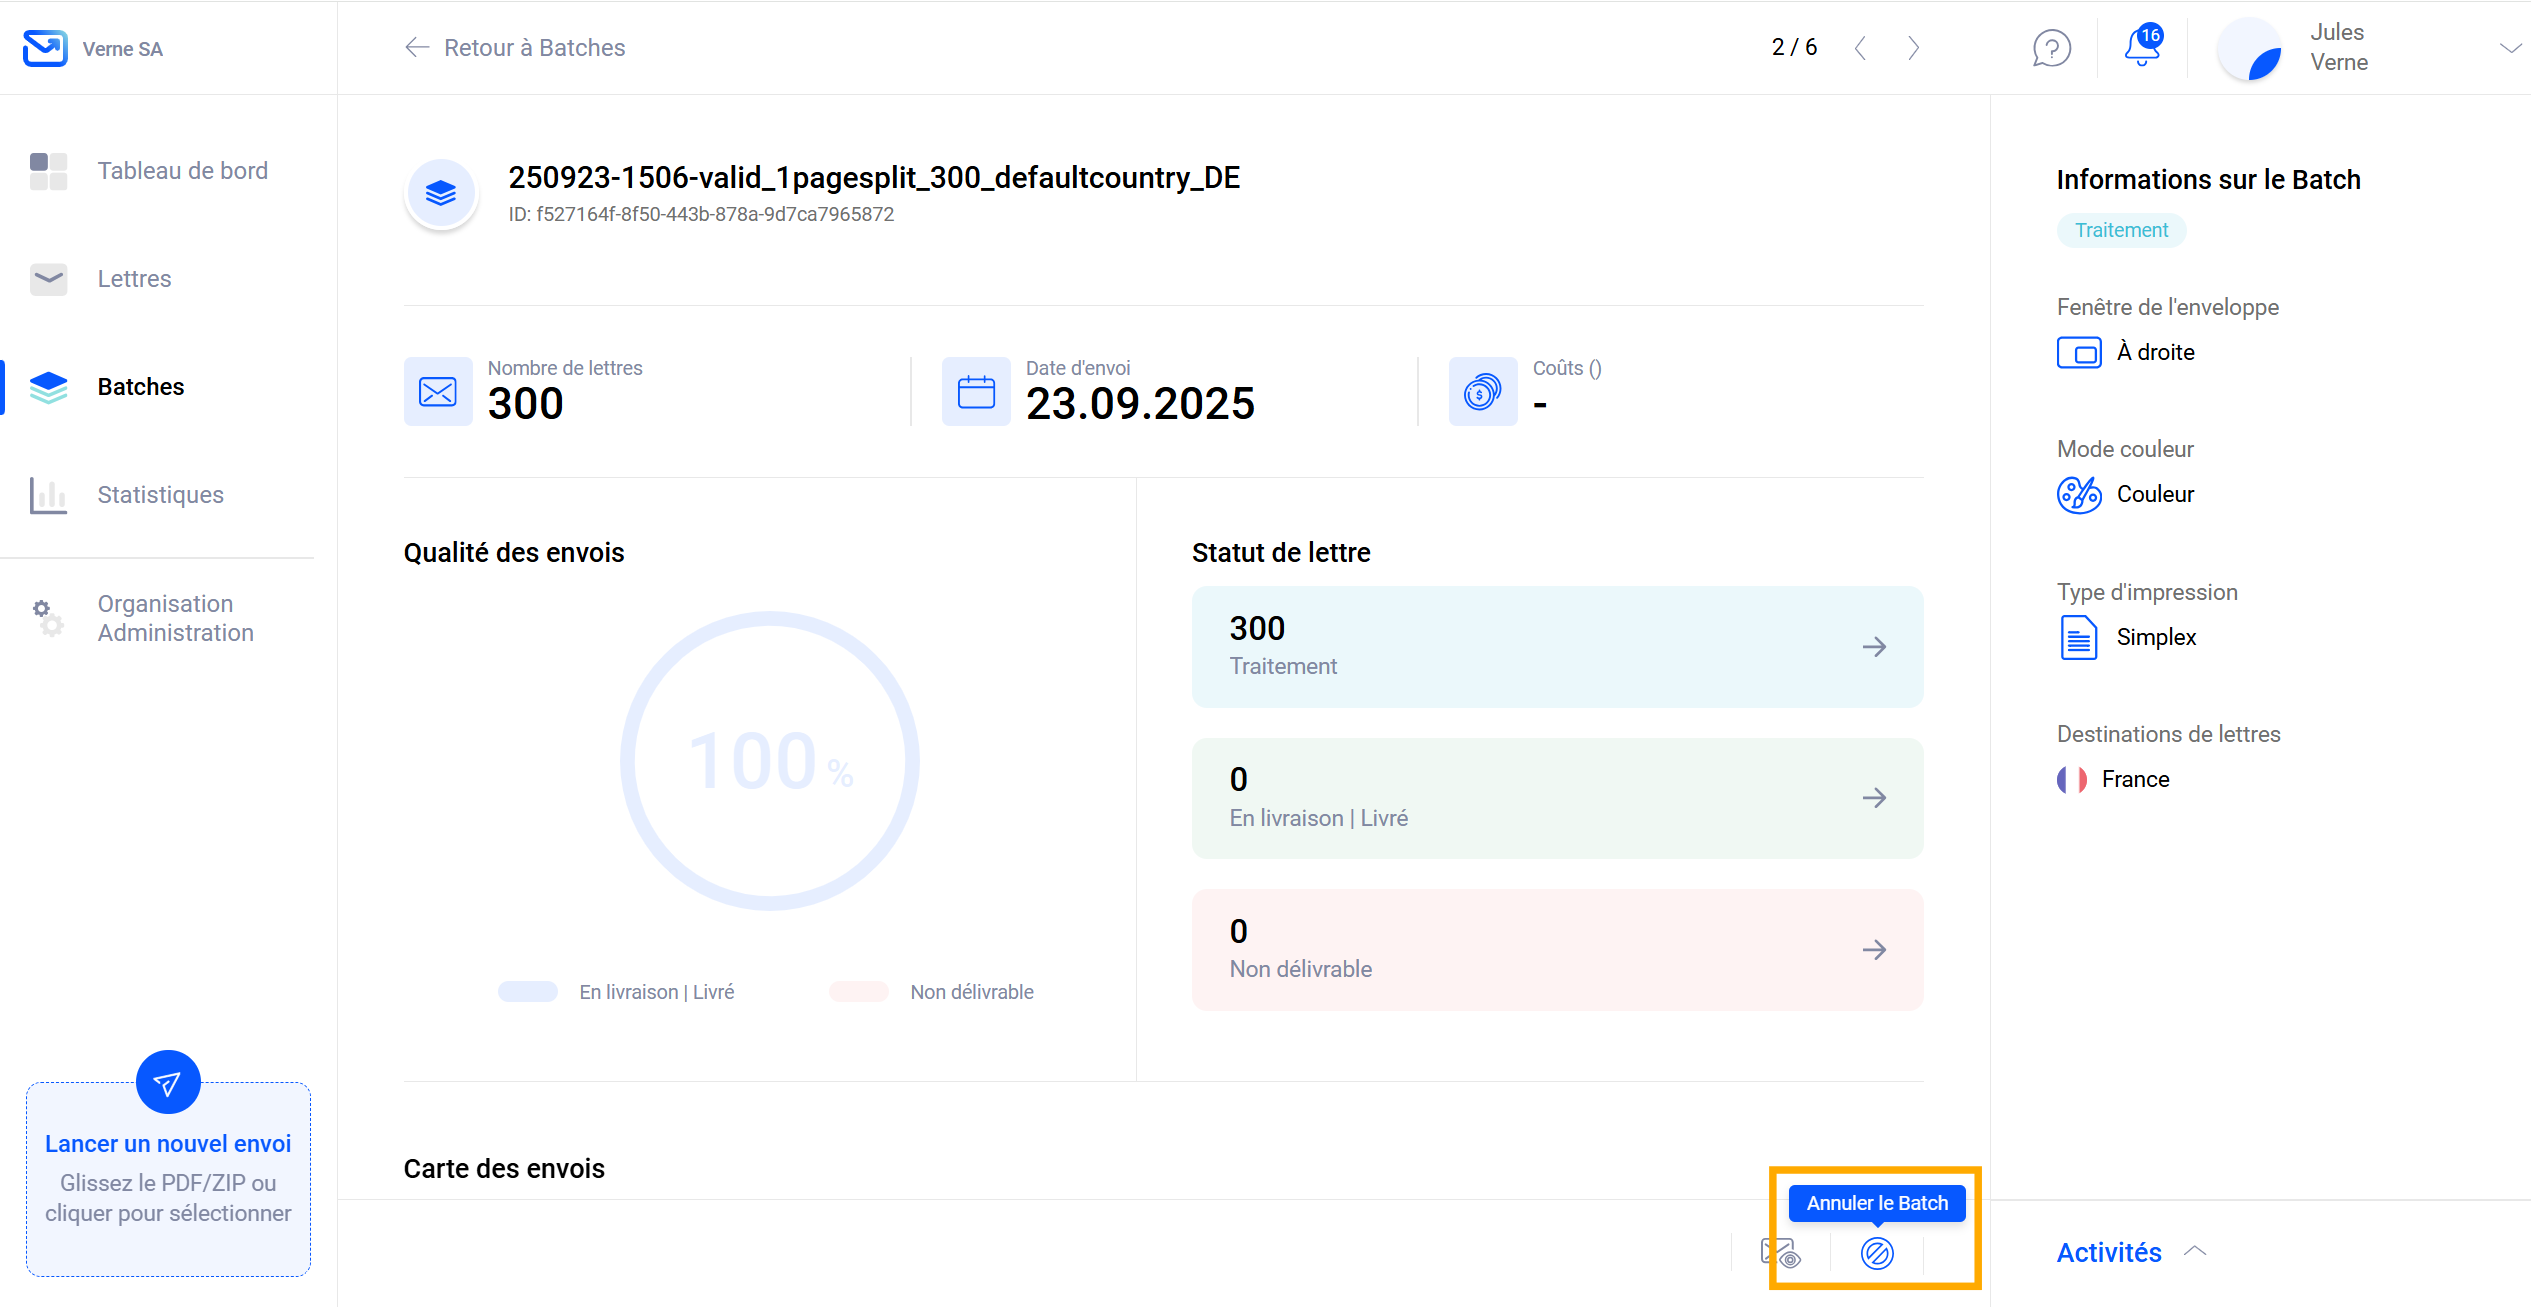2531x1307 pixels.
Task: Open Tableau de bord in sidebar
Action: coord(182,171)
